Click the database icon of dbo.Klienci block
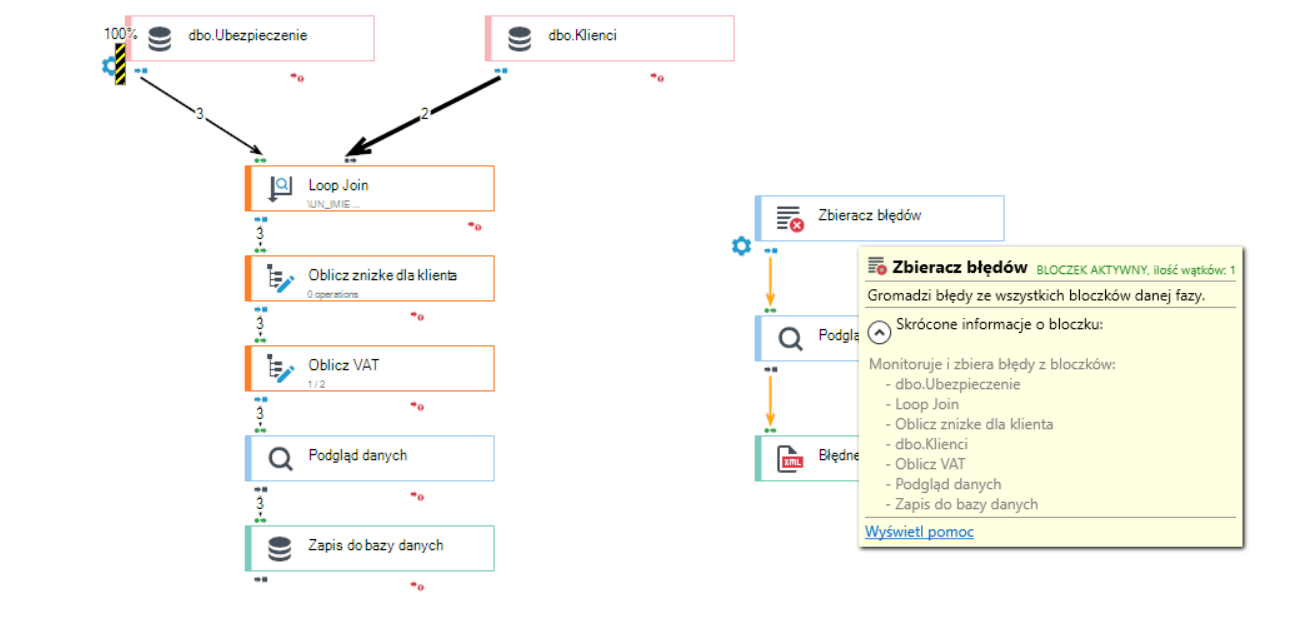 pyautogui.click(x=519, y=38)
